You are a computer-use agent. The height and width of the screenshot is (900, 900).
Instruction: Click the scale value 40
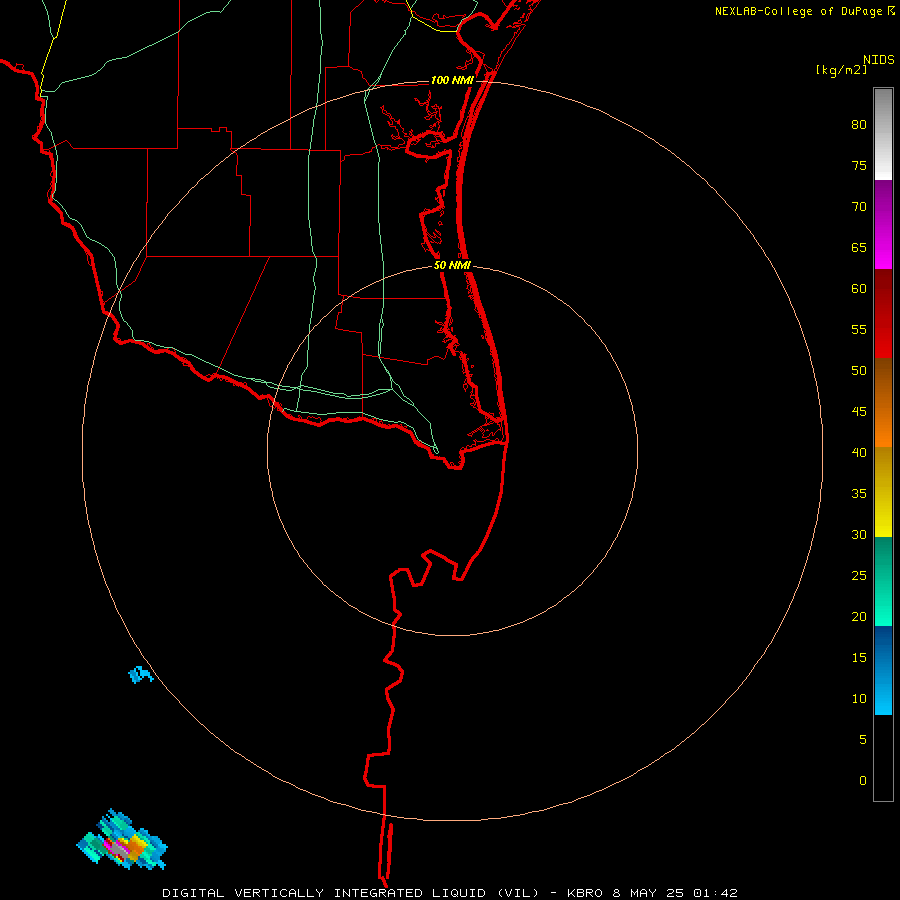coord(859,453)
